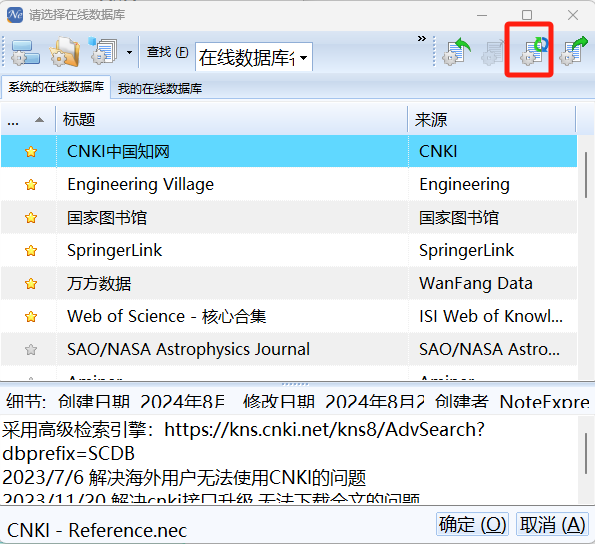The image size is (595, 544).
Task: Select the 万方数据 title row
Action: click(x=99, y=284)
